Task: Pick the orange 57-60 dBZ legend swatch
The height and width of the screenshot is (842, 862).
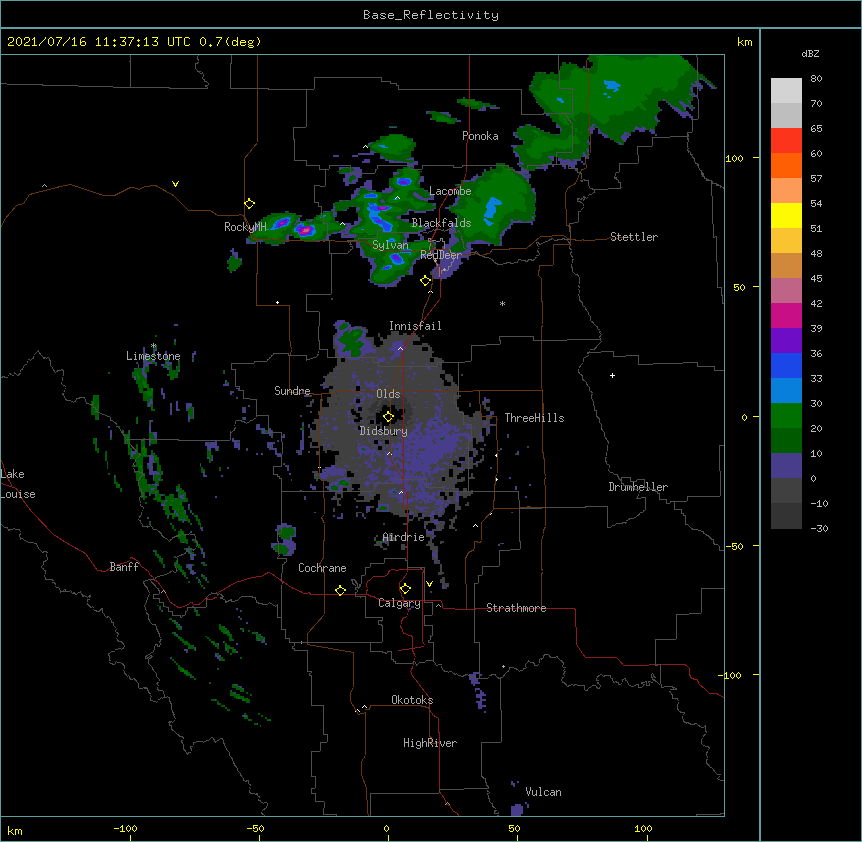Action: (x=786, y=165)
